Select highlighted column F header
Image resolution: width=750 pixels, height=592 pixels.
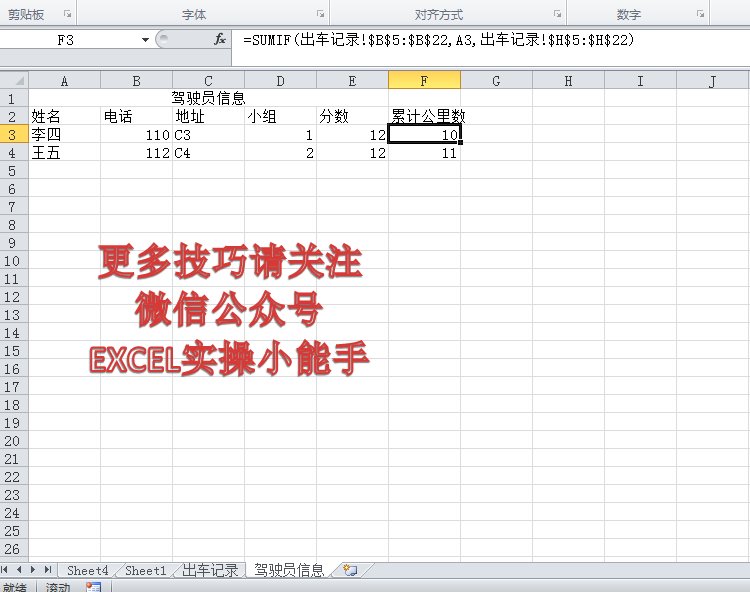[424, 80]
